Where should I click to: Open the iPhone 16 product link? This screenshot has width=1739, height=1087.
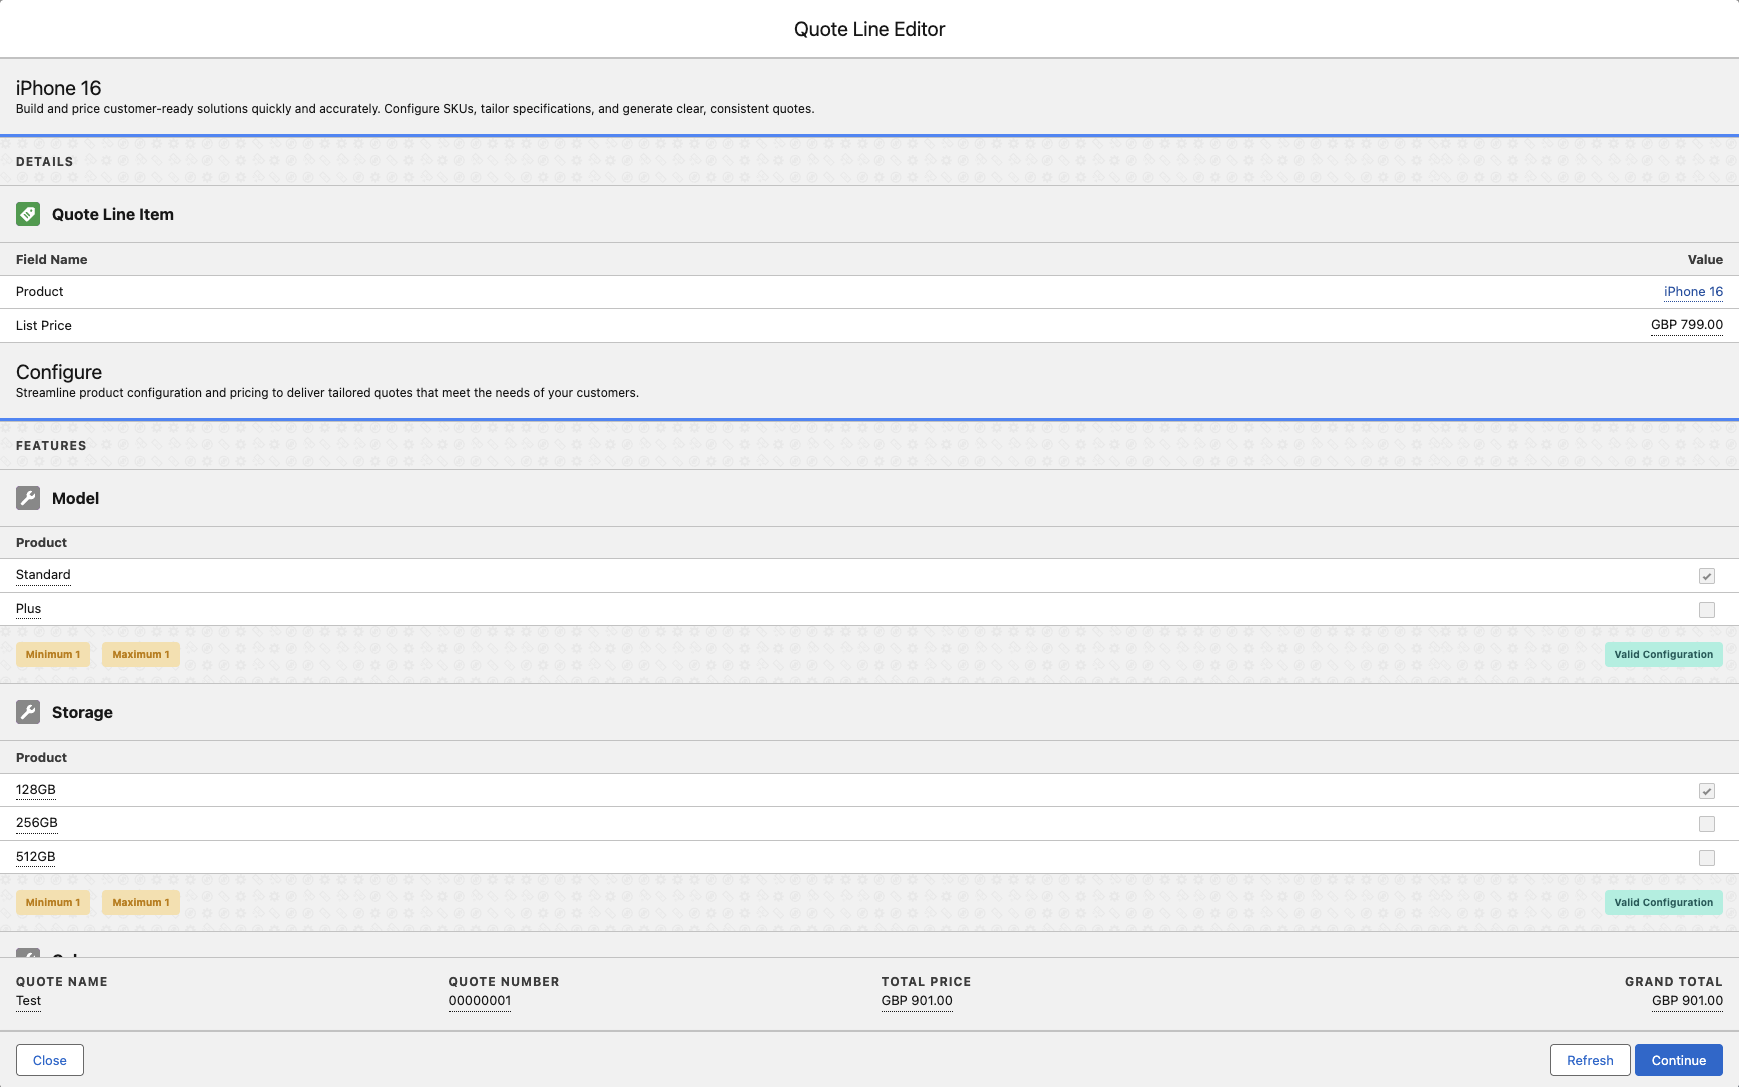[x=1692, y=292]
